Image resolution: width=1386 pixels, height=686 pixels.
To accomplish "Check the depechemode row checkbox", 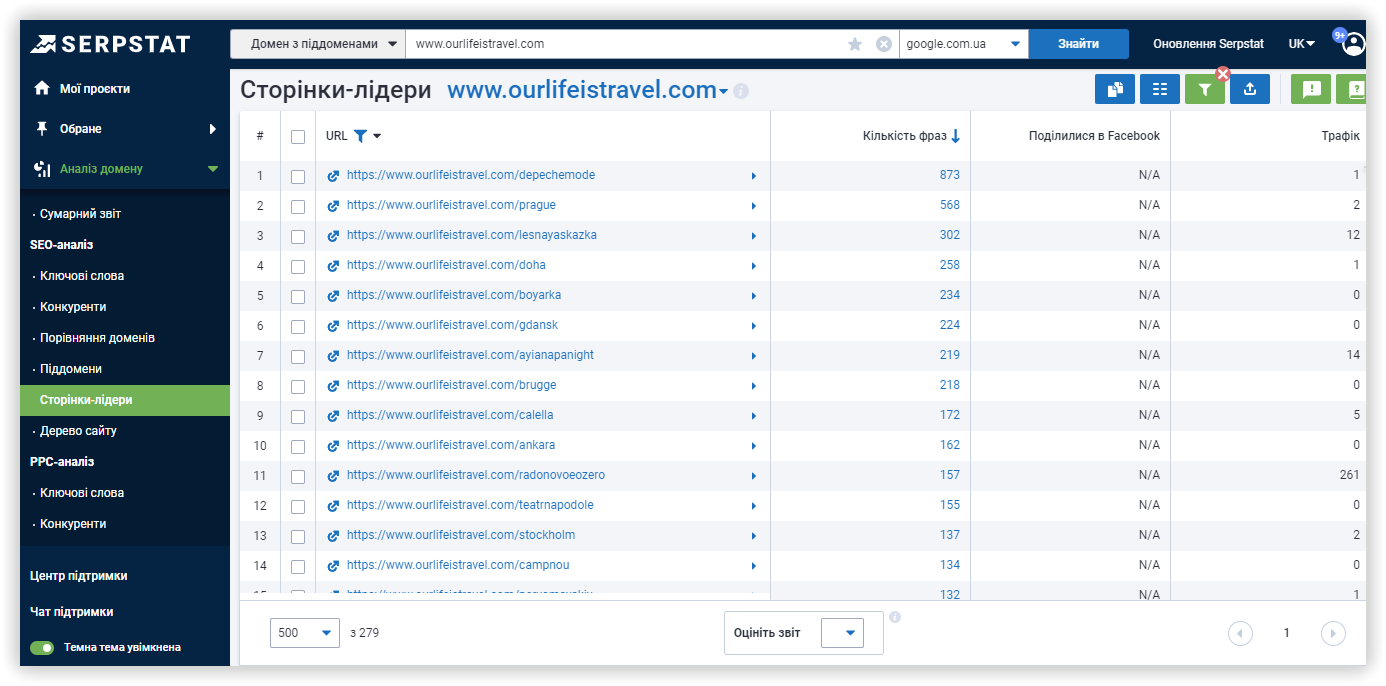I will tap(298, 177).
